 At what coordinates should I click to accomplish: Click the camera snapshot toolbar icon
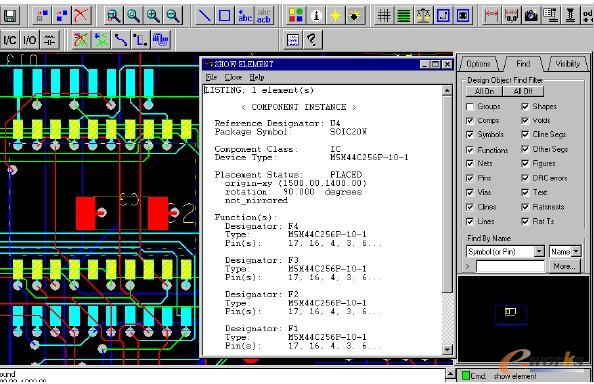click(x=531, y=16)
